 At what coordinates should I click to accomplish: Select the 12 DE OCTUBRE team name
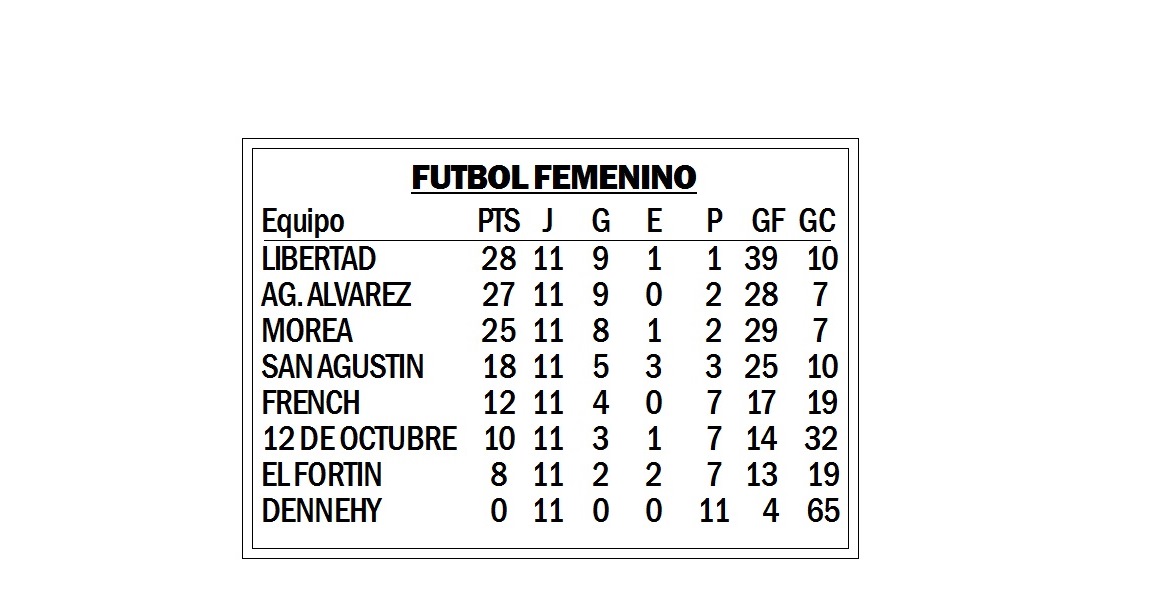[359, 439]
